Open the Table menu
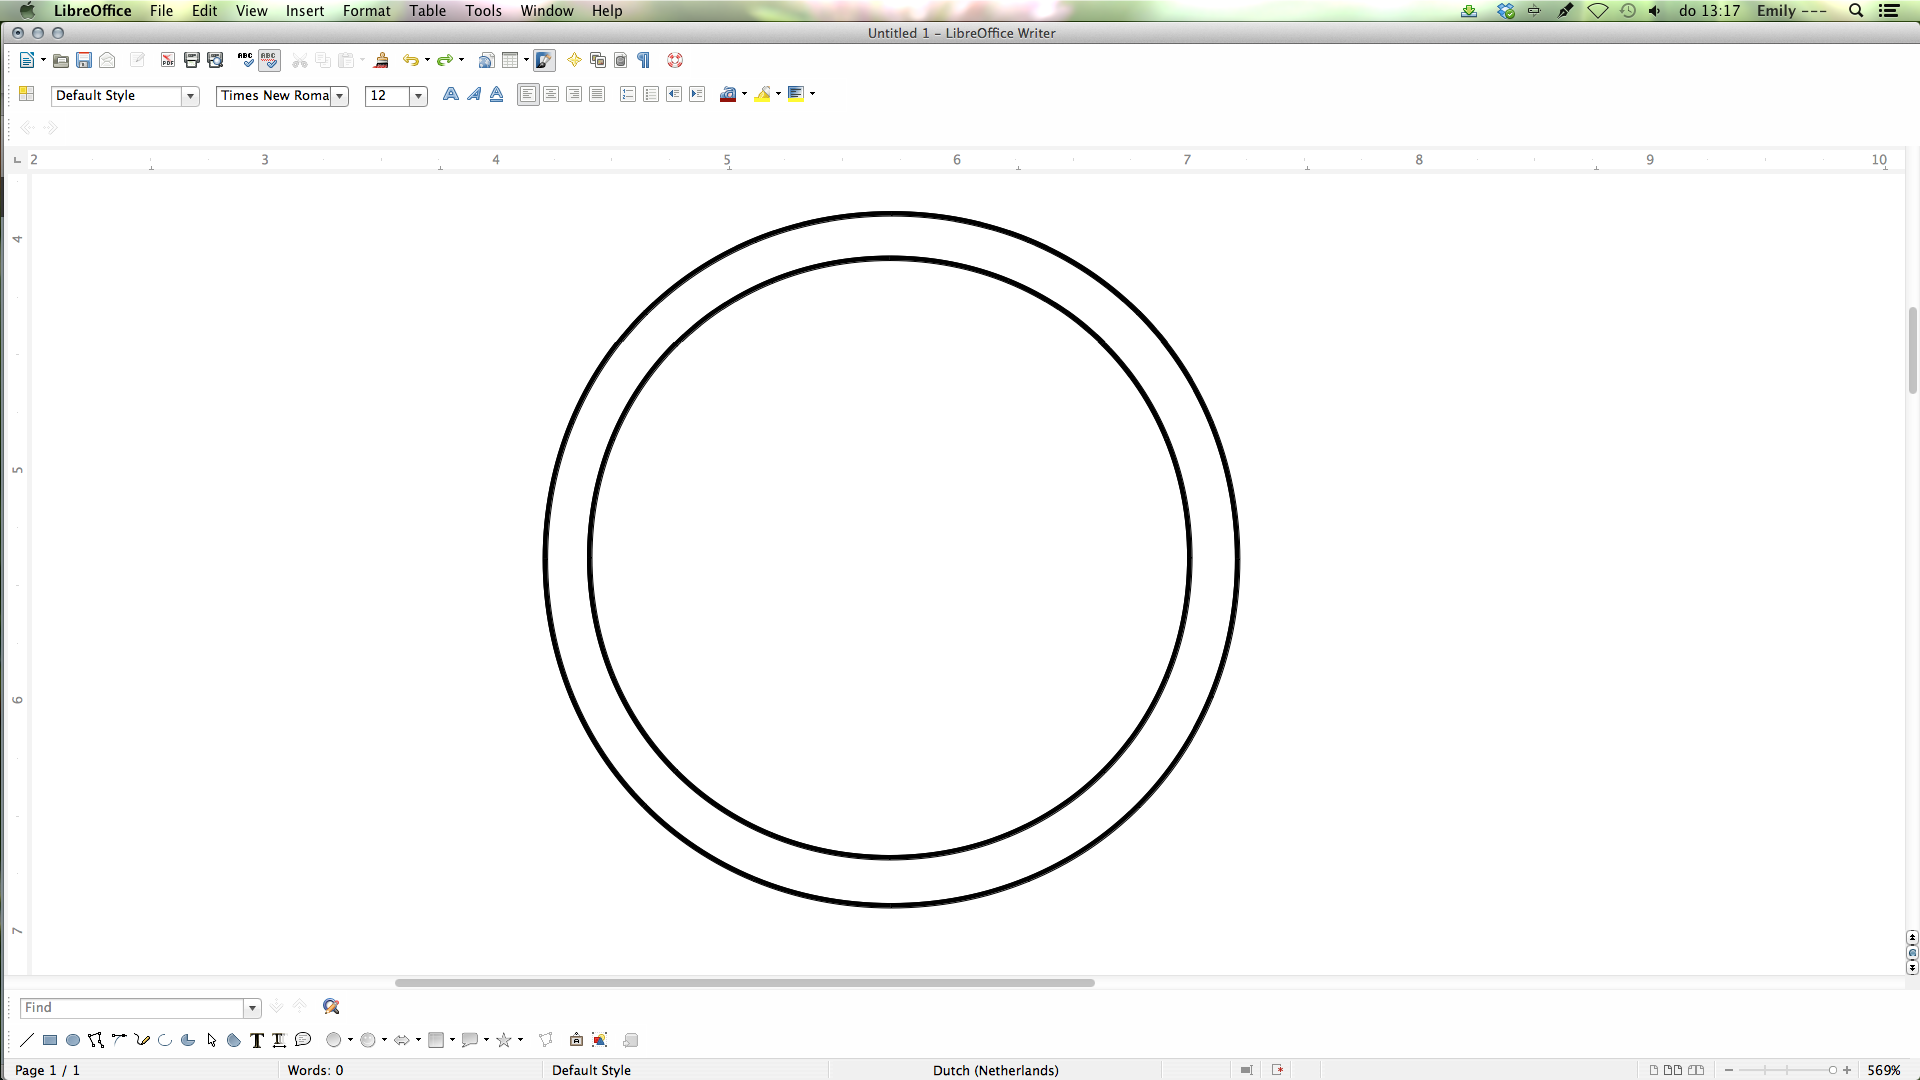The image size is (1920, 1080). click(x=426, y=11)
